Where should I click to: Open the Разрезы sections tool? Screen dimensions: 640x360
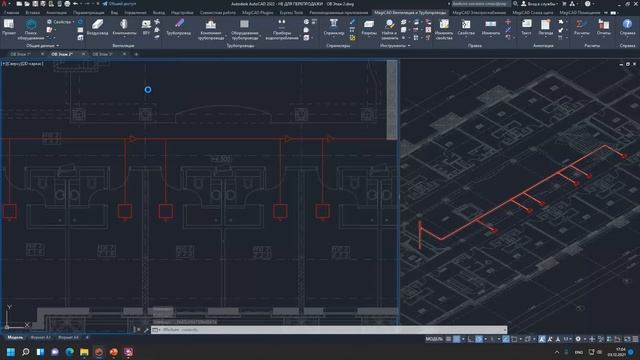(369, 27)
